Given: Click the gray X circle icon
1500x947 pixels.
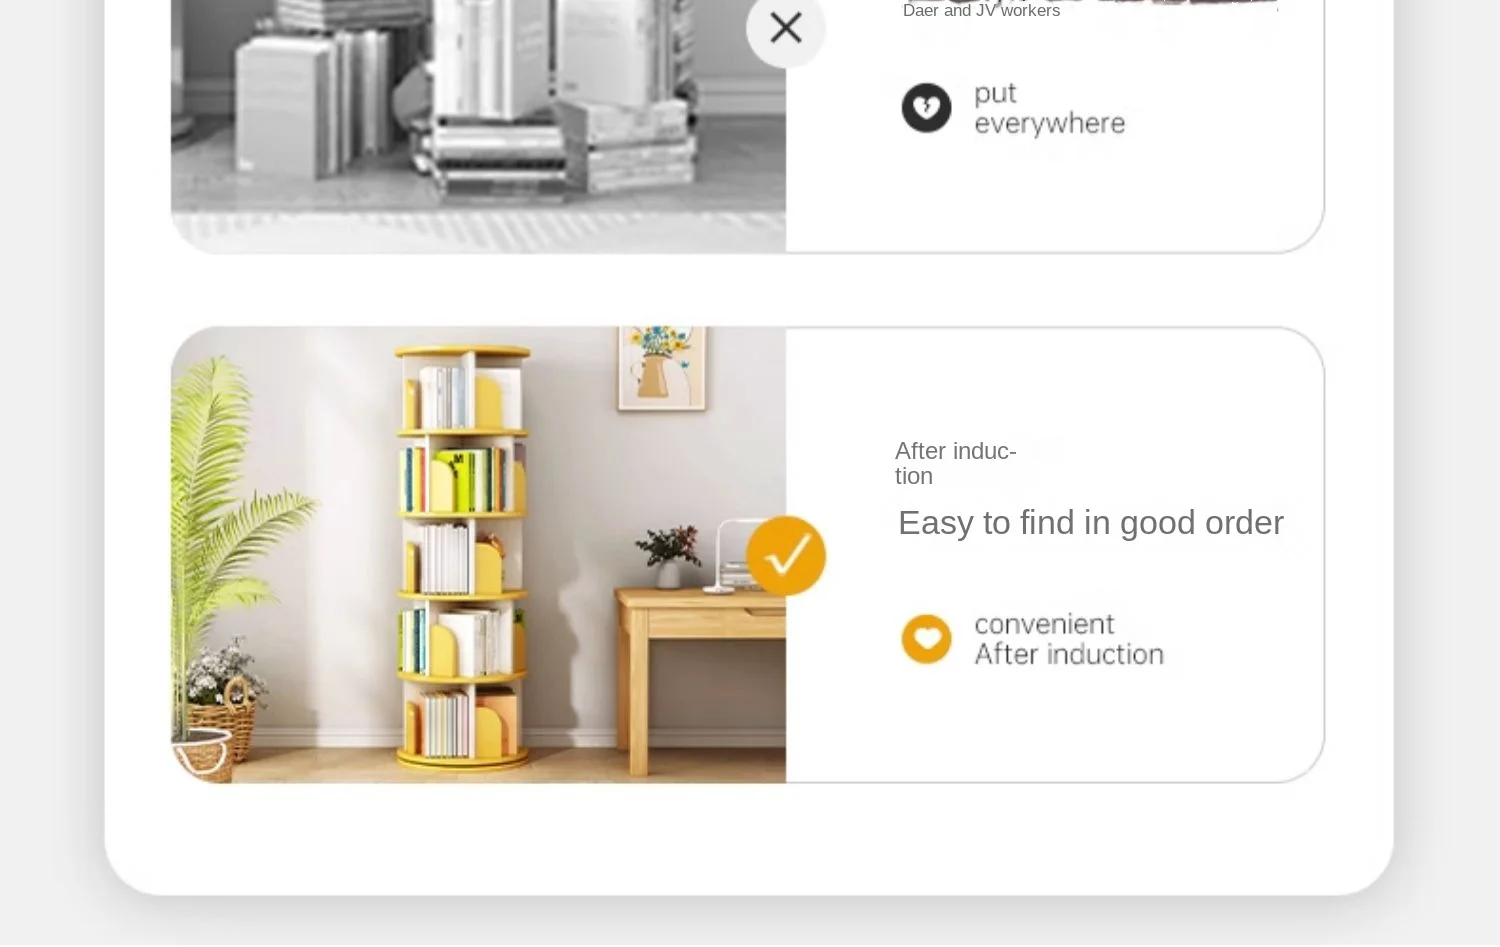Looking at the screenshot, I should click(x=786, y=27).
